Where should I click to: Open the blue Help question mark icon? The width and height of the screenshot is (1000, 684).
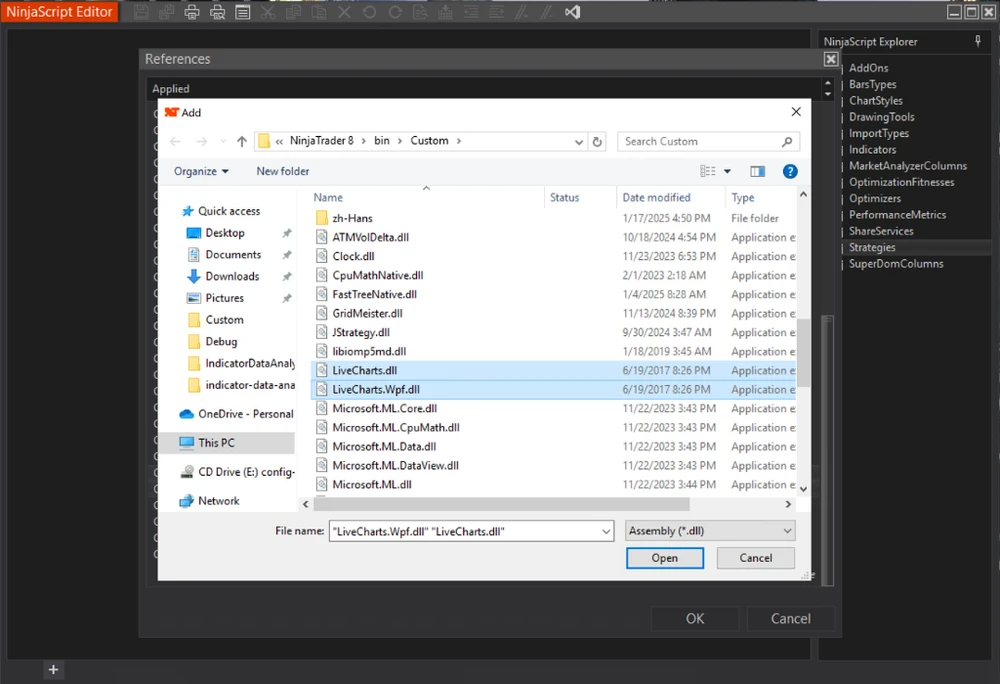click(790, 171)
